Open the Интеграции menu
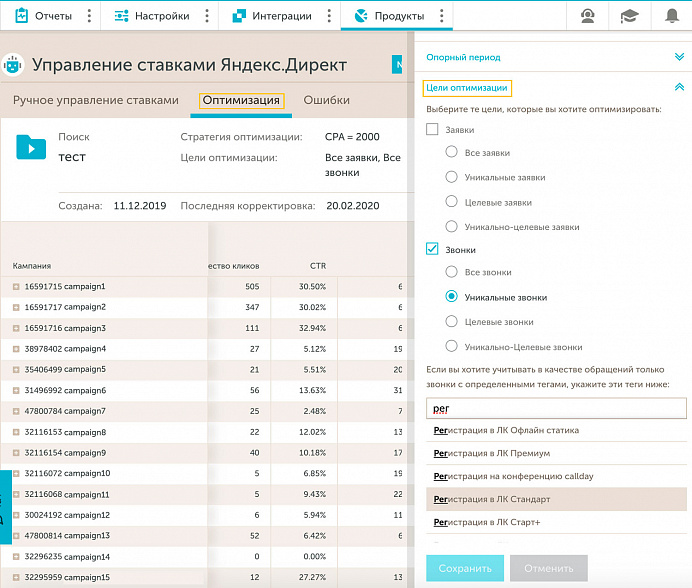 tap(282, 16)
